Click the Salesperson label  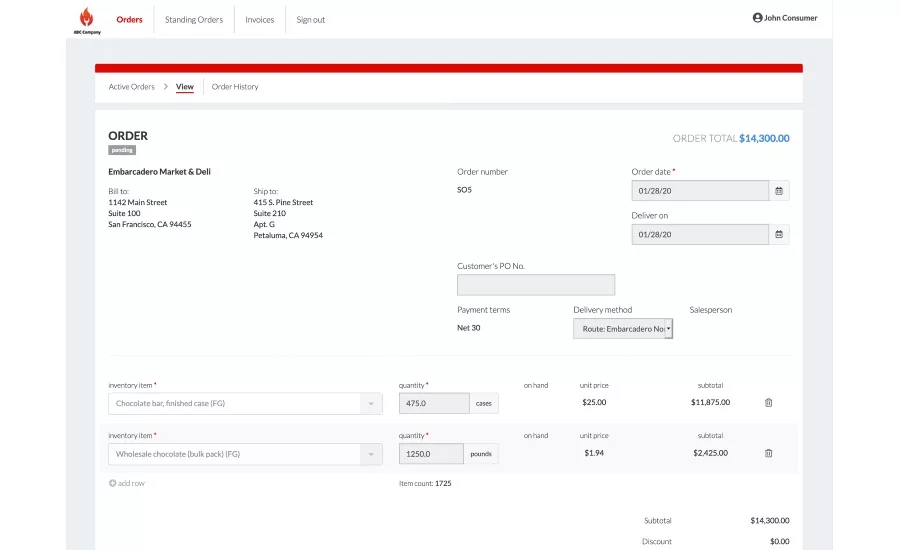(x=711, y=310)
